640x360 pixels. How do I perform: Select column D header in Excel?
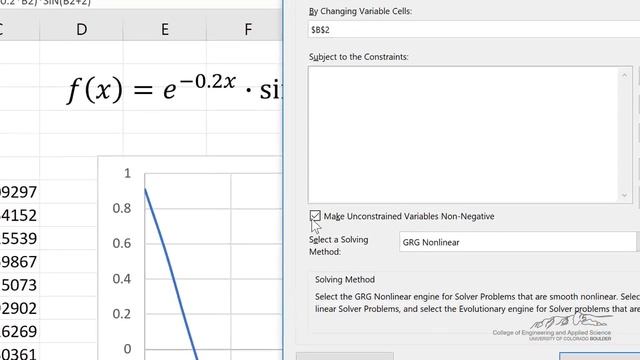[81, 29]
